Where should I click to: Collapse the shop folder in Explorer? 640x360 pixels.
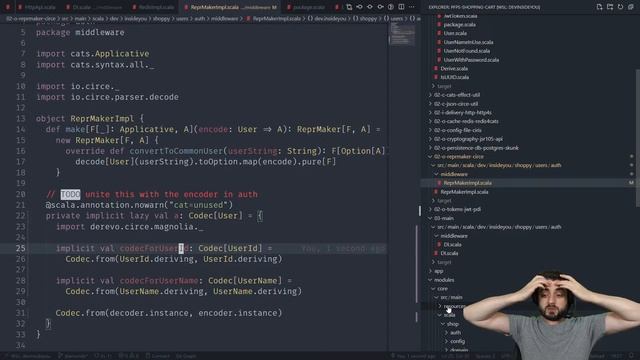[x=451, y=324]
